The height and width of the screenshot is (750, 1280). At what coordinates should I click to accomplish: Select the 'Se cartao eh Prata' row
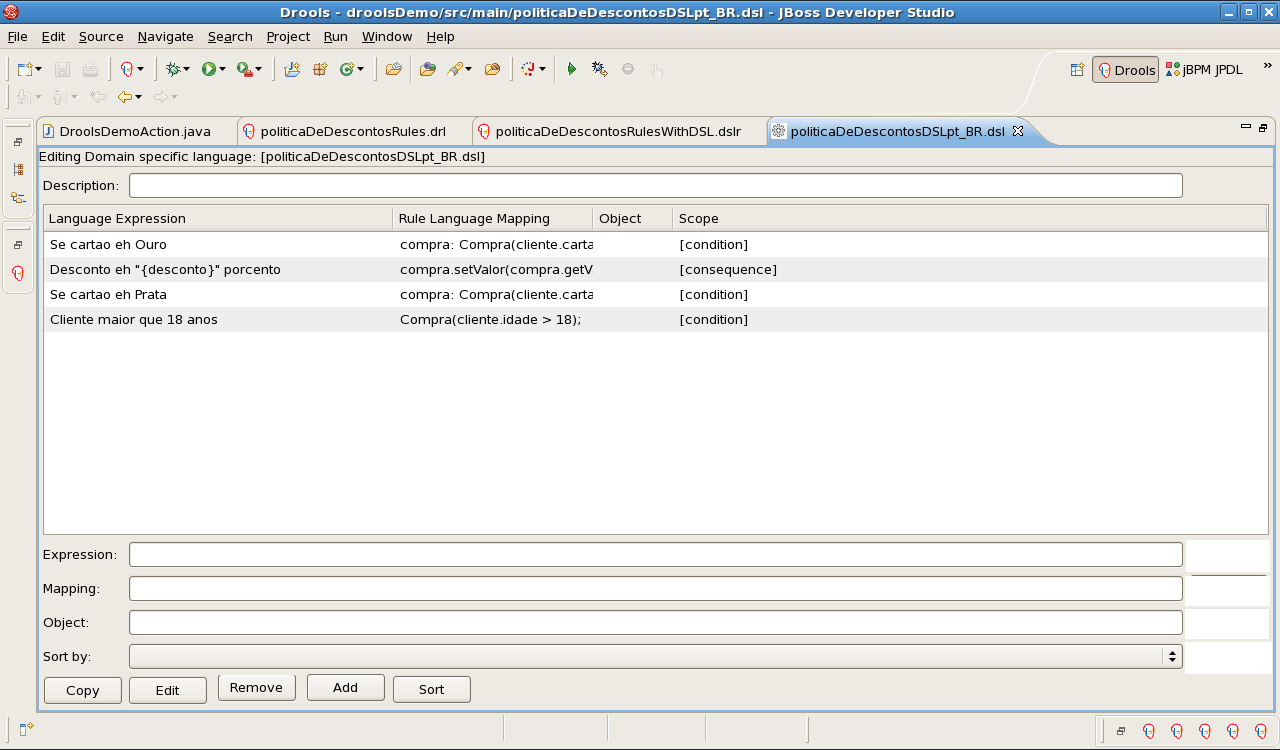point(656,294)
